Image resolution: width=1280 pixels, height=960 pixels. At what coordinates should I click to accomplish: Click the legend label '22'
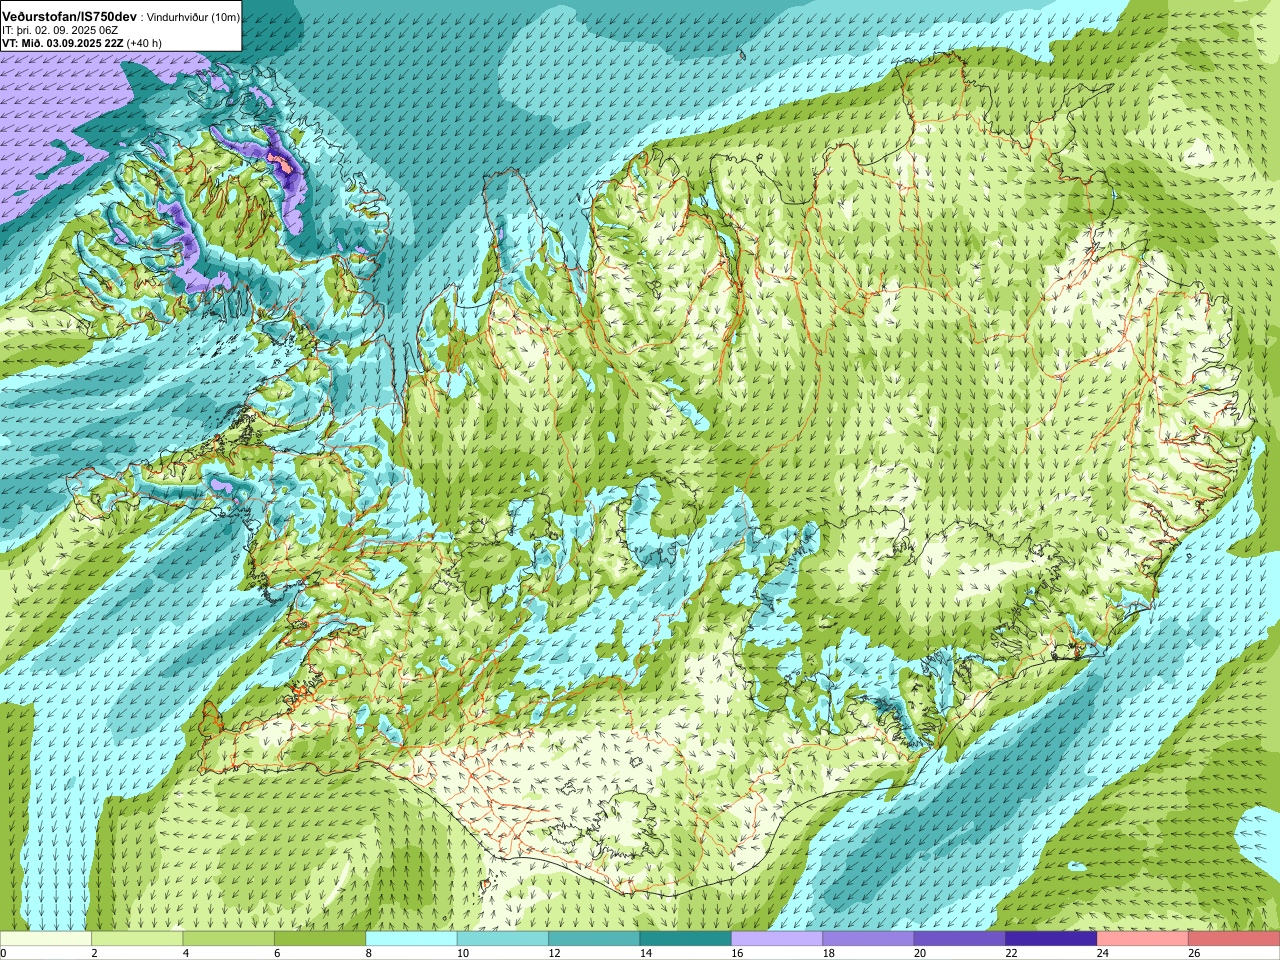click(x=1011, y=953)
